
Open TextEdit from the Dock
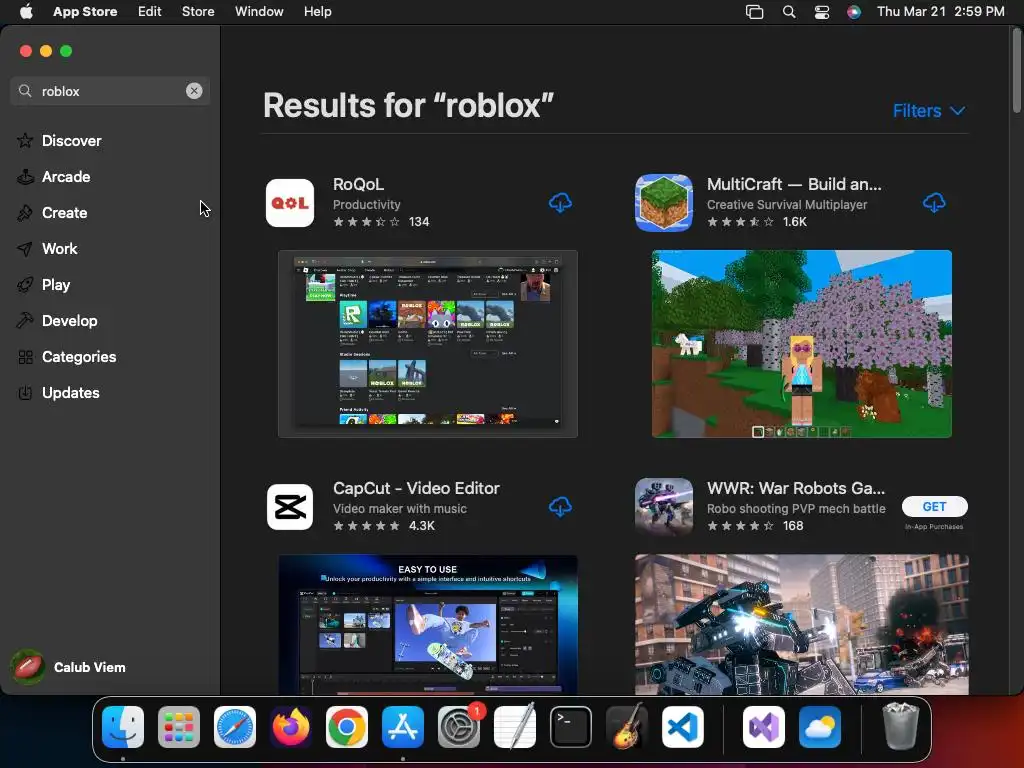point(515,727)
